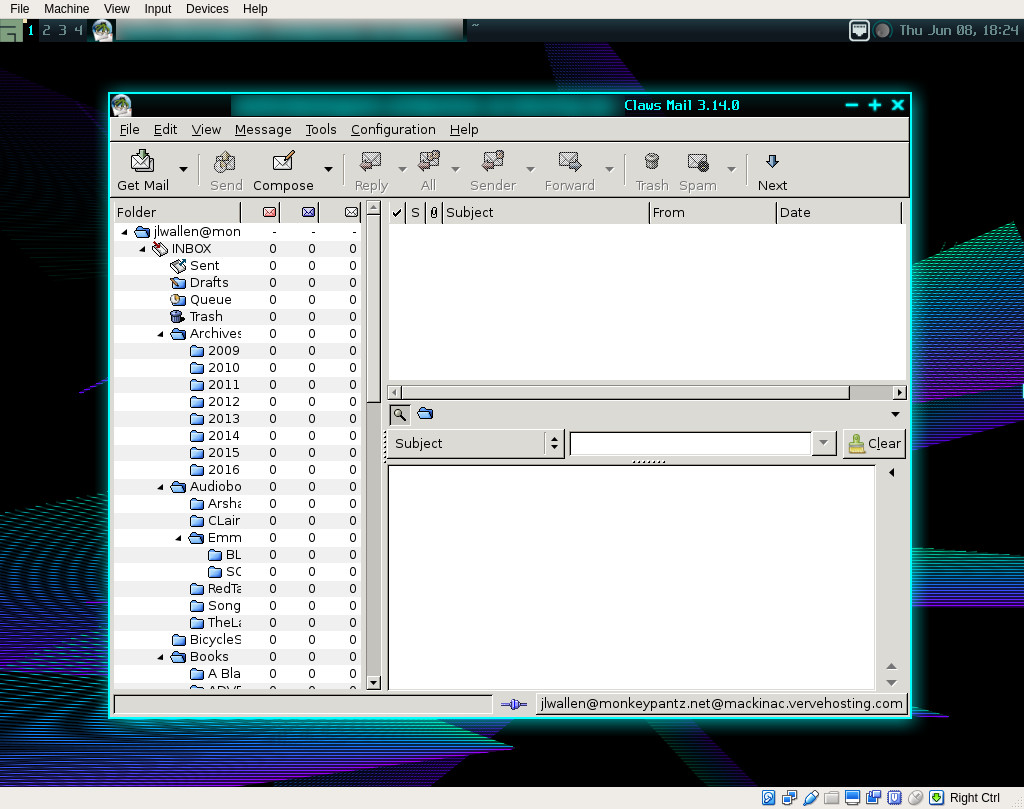Click the Clear search button
The height and width of the screenshot is (809, 1024).
[x=873, y=444]
